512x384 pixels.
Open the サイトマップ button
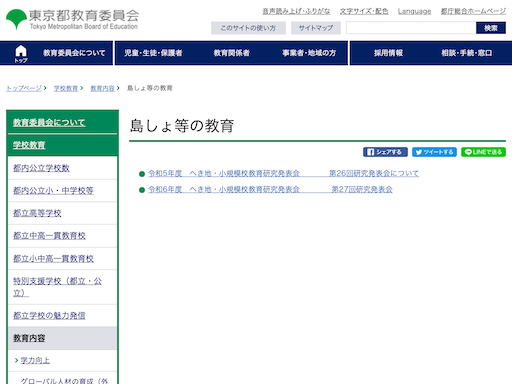click(x=316, y=28)
